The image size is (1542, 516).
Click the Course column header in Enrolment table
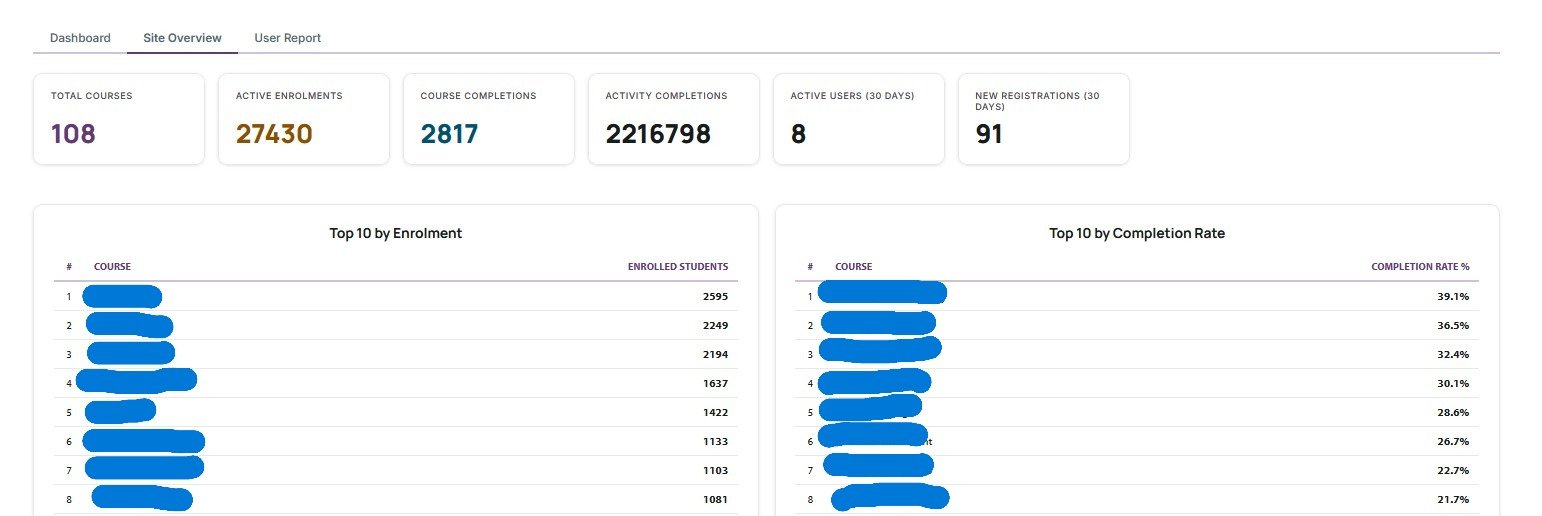pyautogui.click(x=112, y=267)
